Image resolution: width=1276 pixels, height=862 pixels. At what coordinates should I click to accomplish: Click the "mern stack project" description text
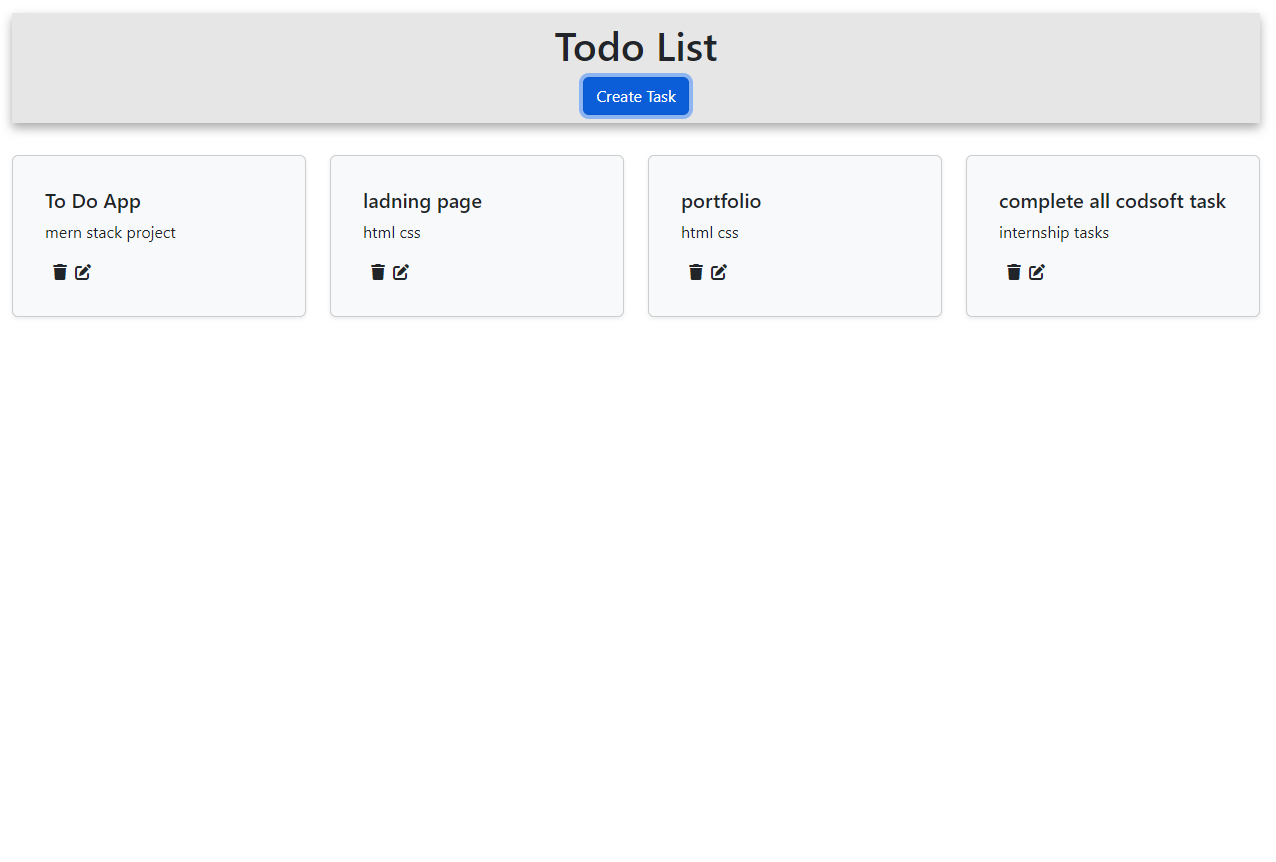click(110, 232)
